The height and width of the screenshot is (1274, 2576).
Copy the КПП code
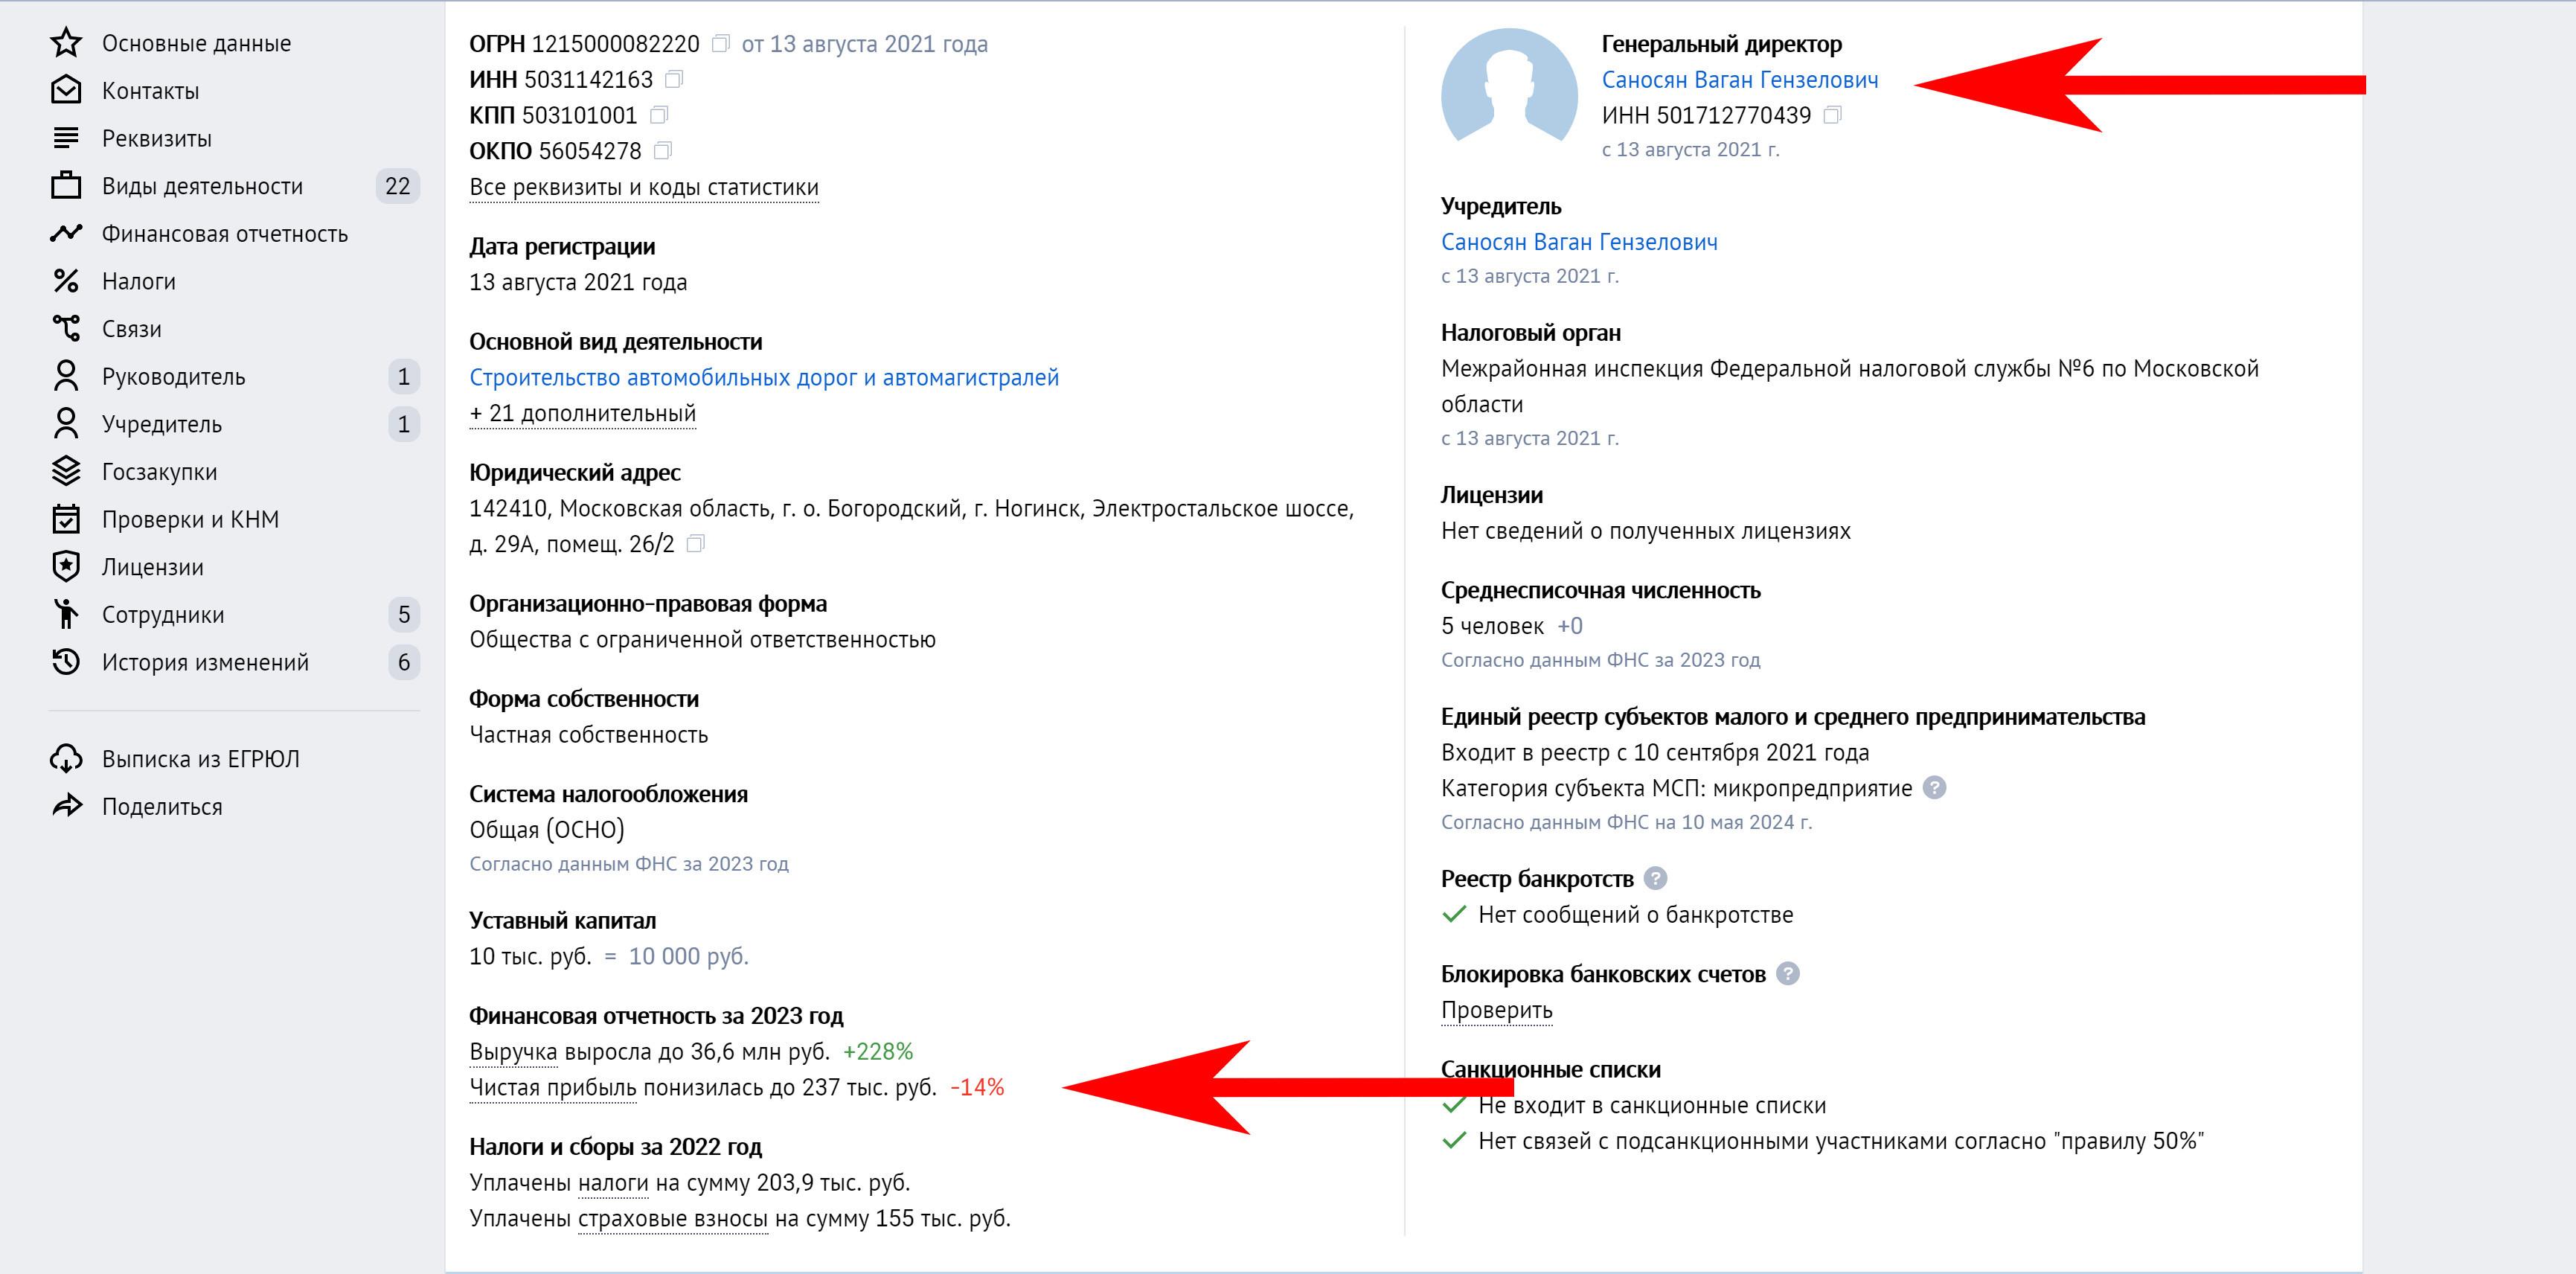(x=659, y=115)
